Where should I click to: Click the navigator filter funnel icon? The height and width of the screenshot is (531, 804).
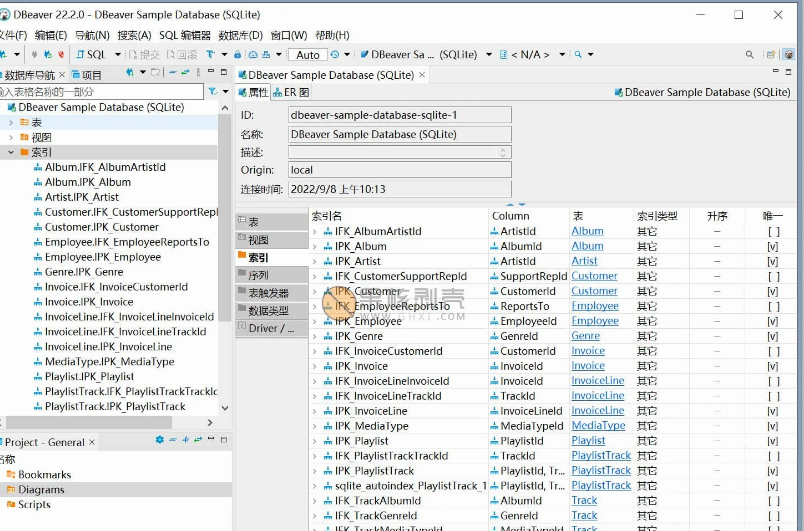click(212, 92)
